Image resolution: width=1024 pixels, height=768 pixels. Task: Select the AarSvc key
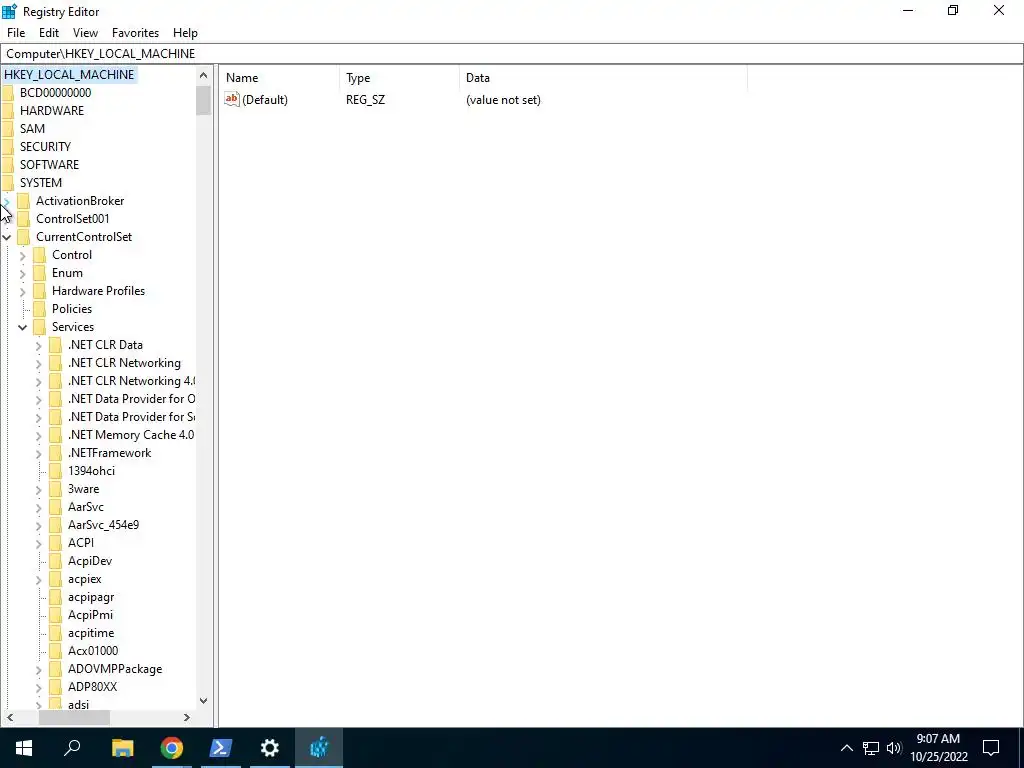[x=86, y=507]
